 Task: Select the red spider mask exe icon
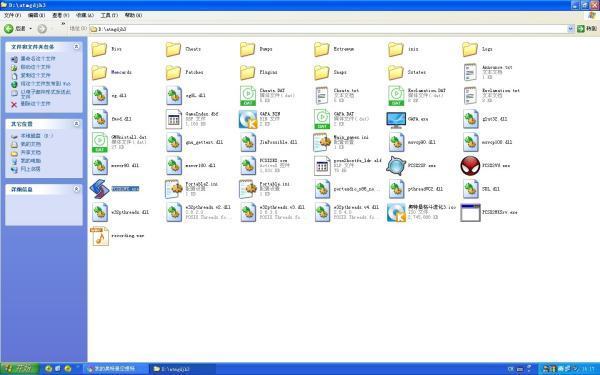click(x=470, y=166)
